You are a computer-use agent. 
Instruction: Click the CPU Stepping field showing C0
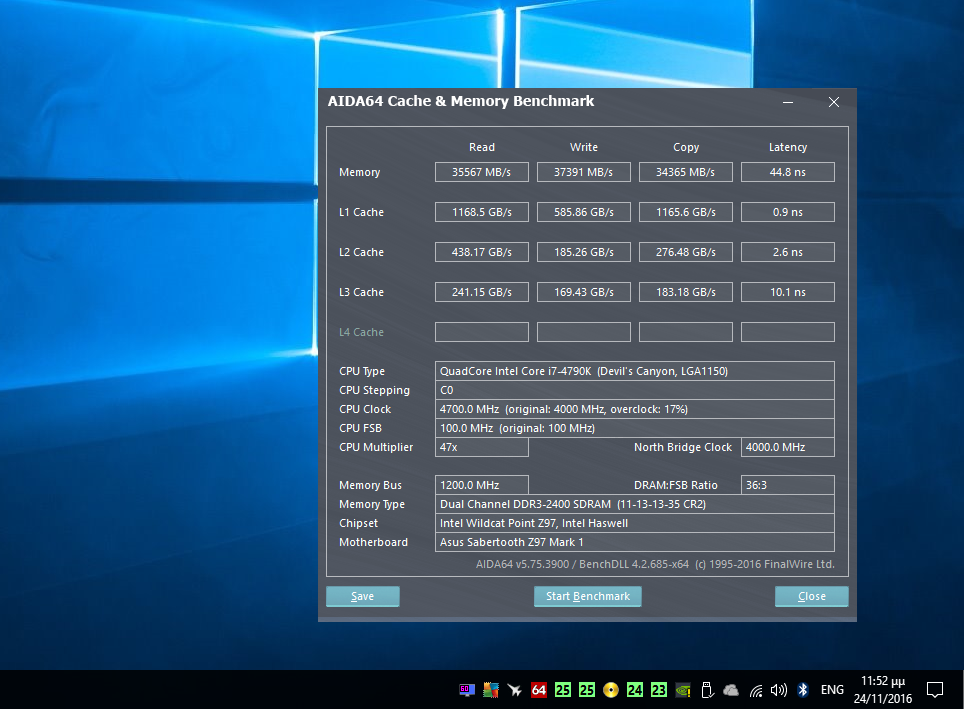click(x=635, y=390)
